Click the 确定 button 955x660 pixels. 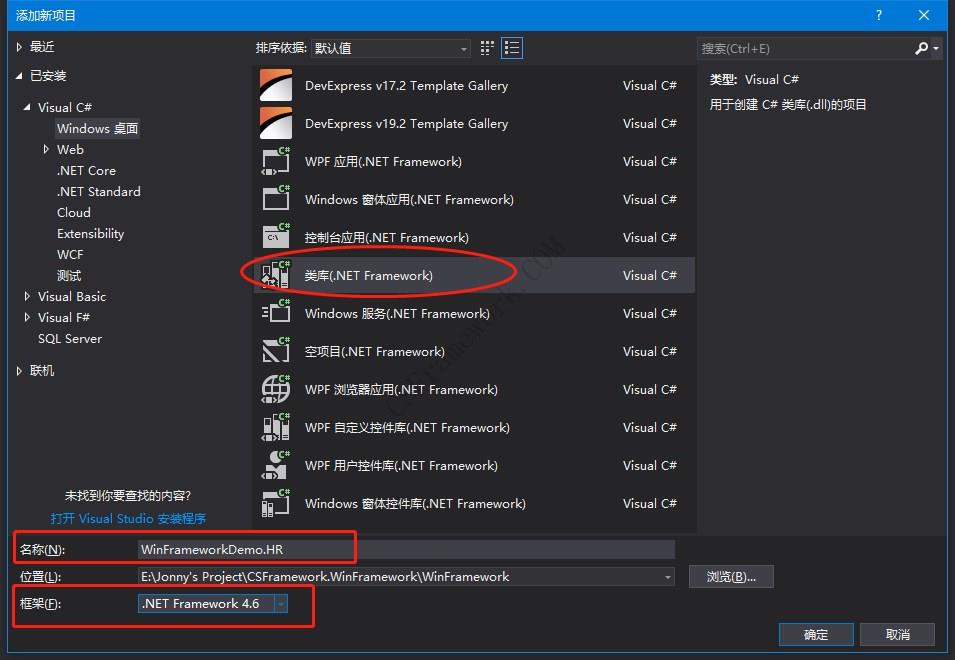815,634
